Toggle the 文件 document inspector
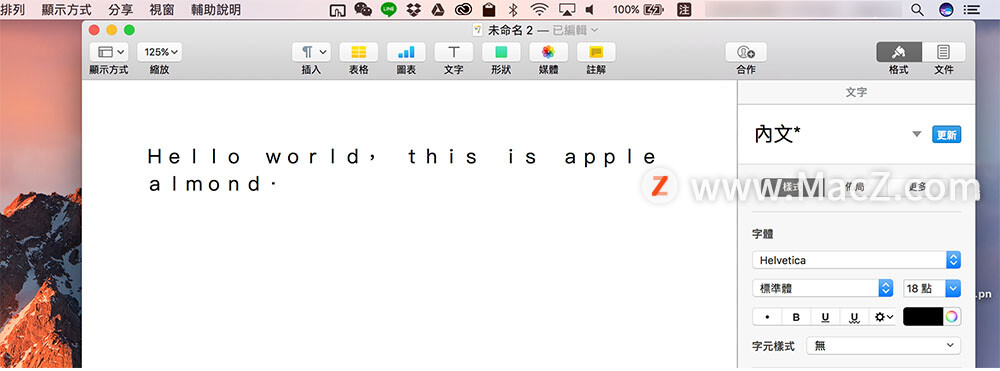 [x=944, y=52]
